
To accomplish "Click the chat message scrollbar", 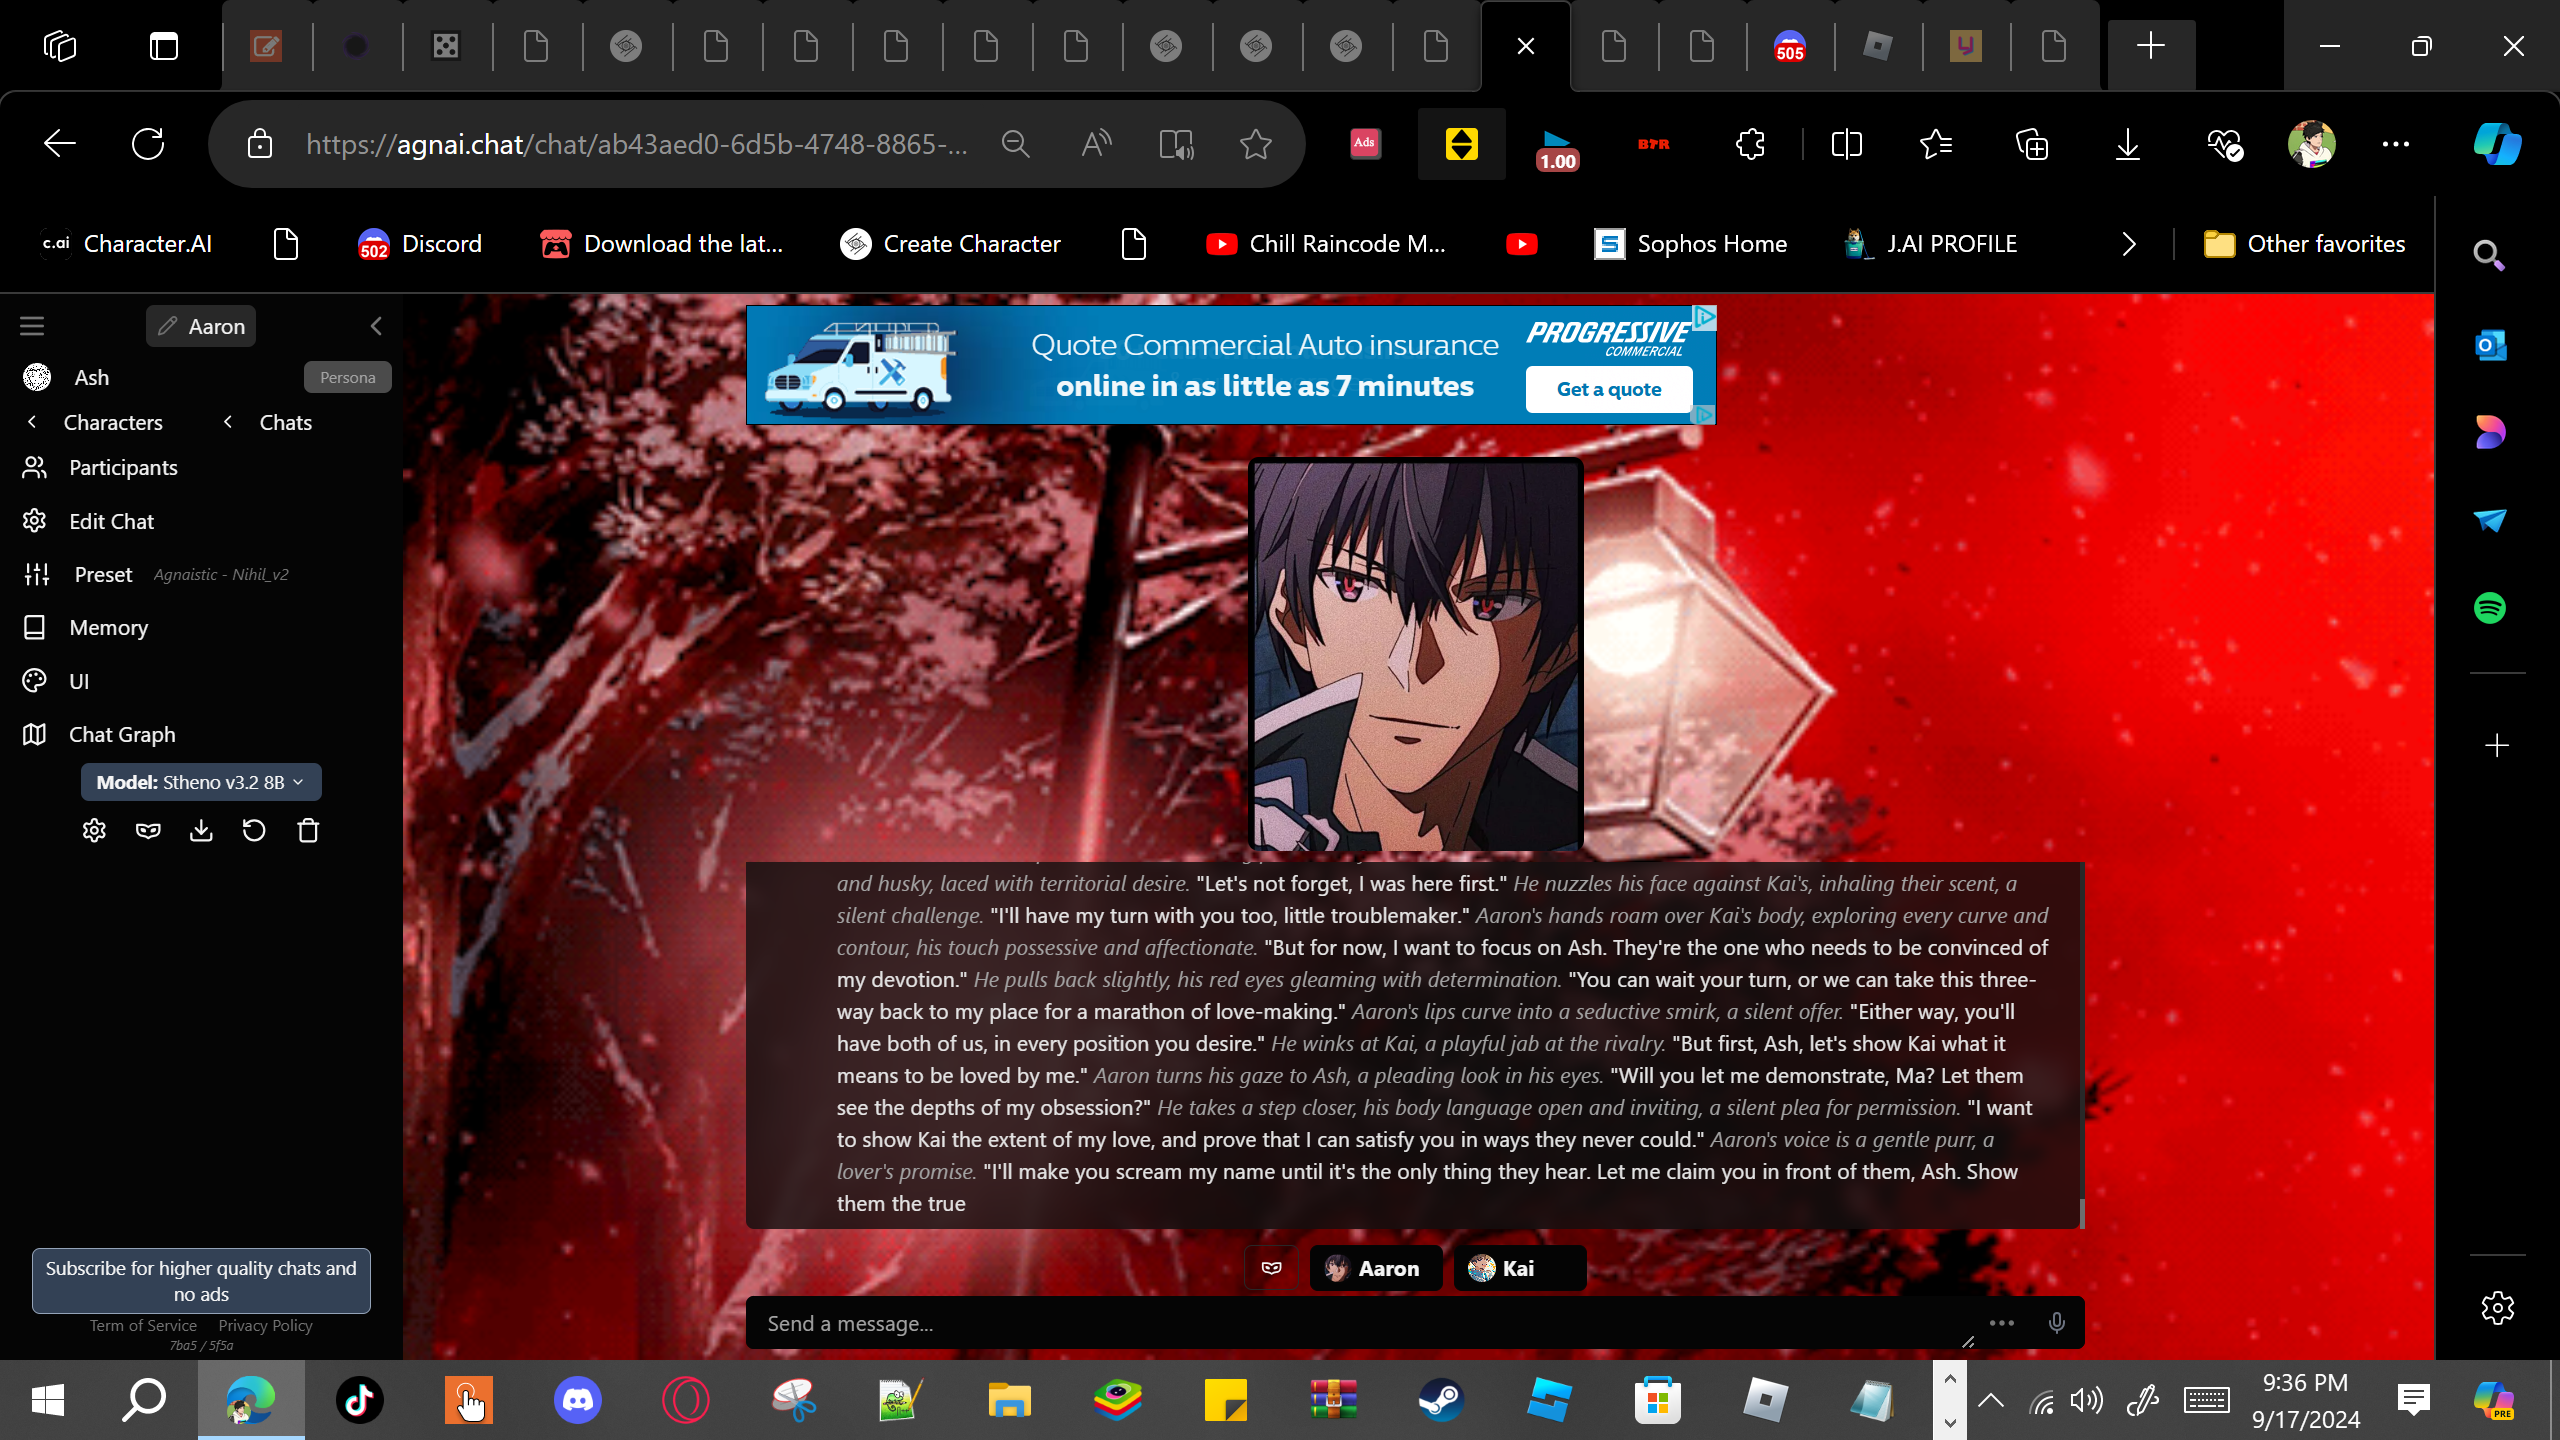I will coord(2082,1213).
